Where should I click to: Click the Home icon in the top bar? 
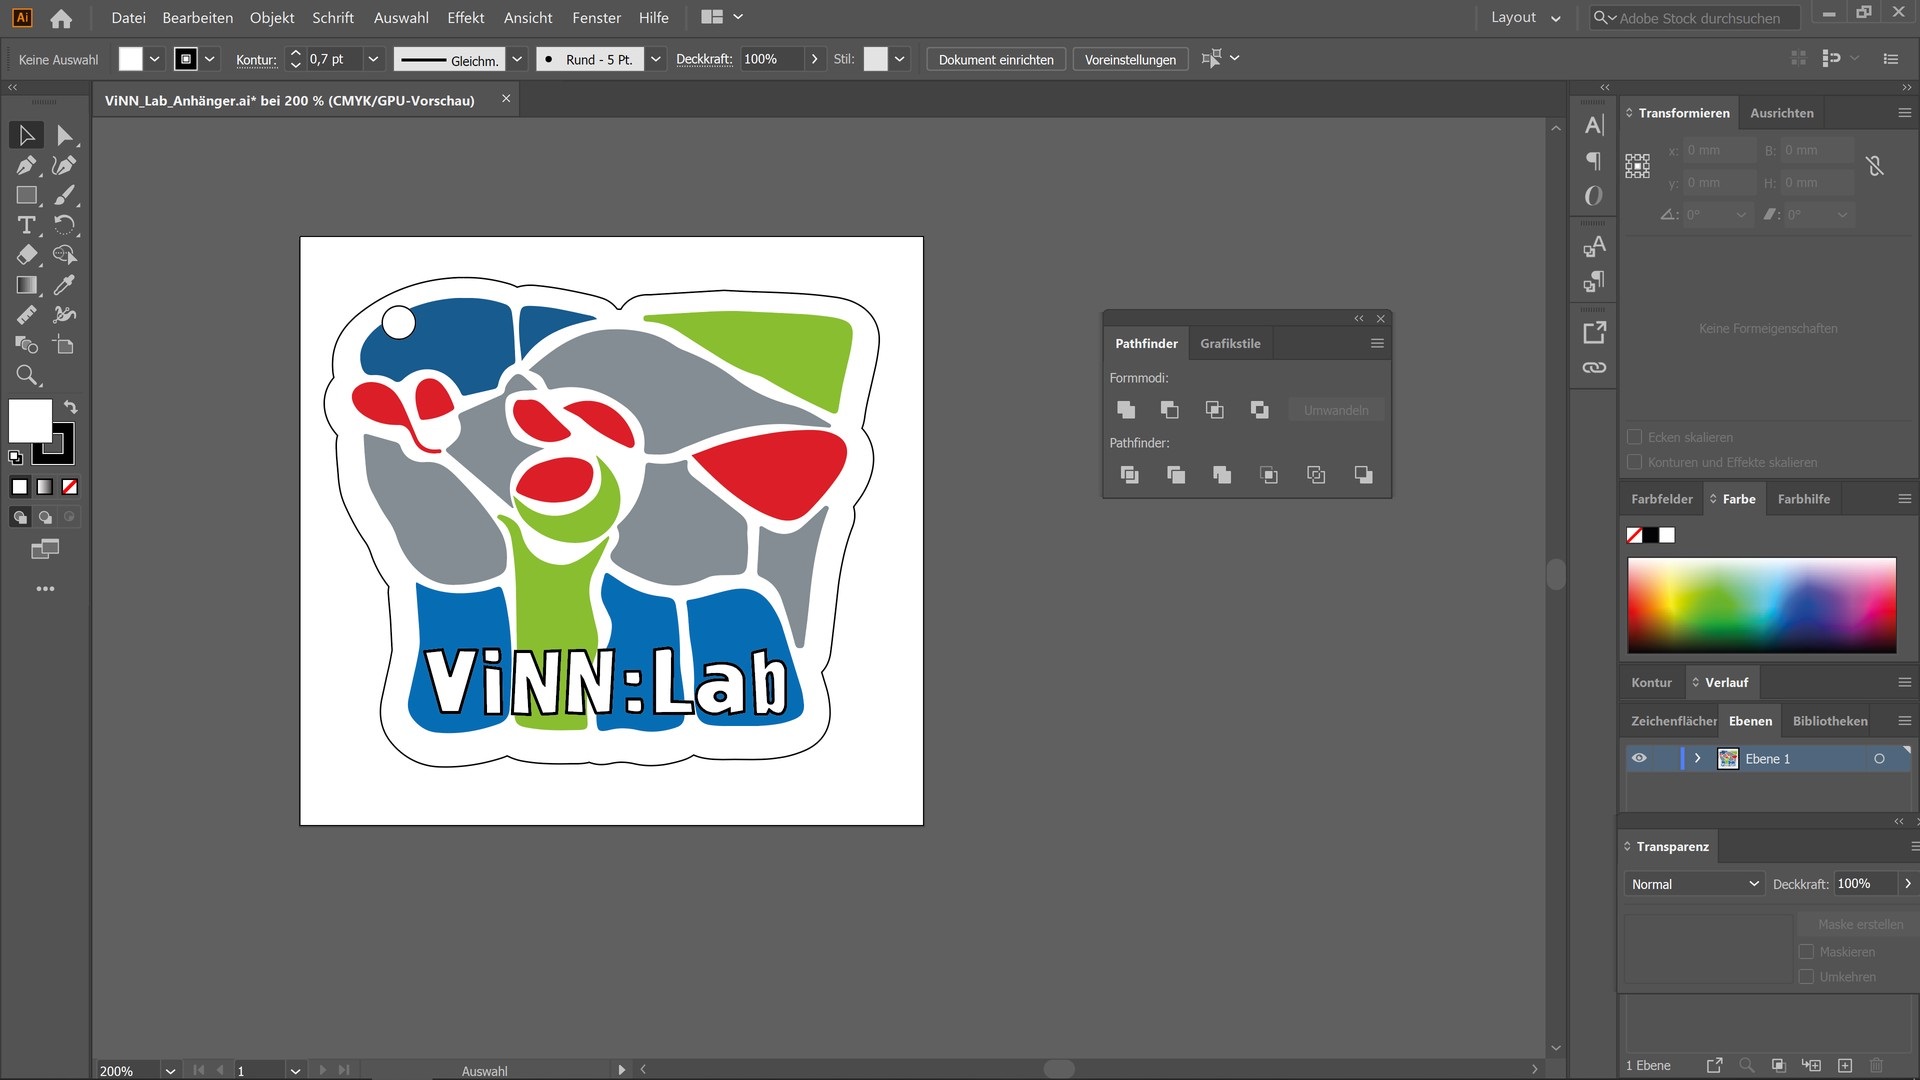click(x=61, y=18)
